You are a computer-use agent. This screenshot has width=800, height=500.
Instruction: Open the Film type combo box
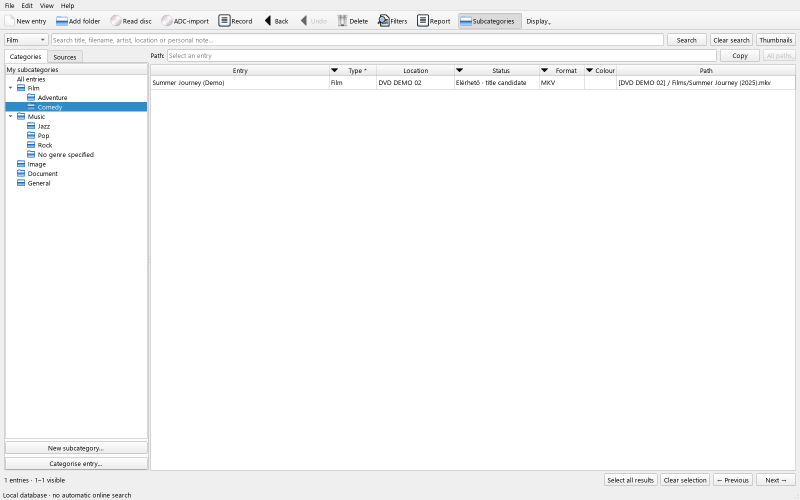[x=26, y=40]
